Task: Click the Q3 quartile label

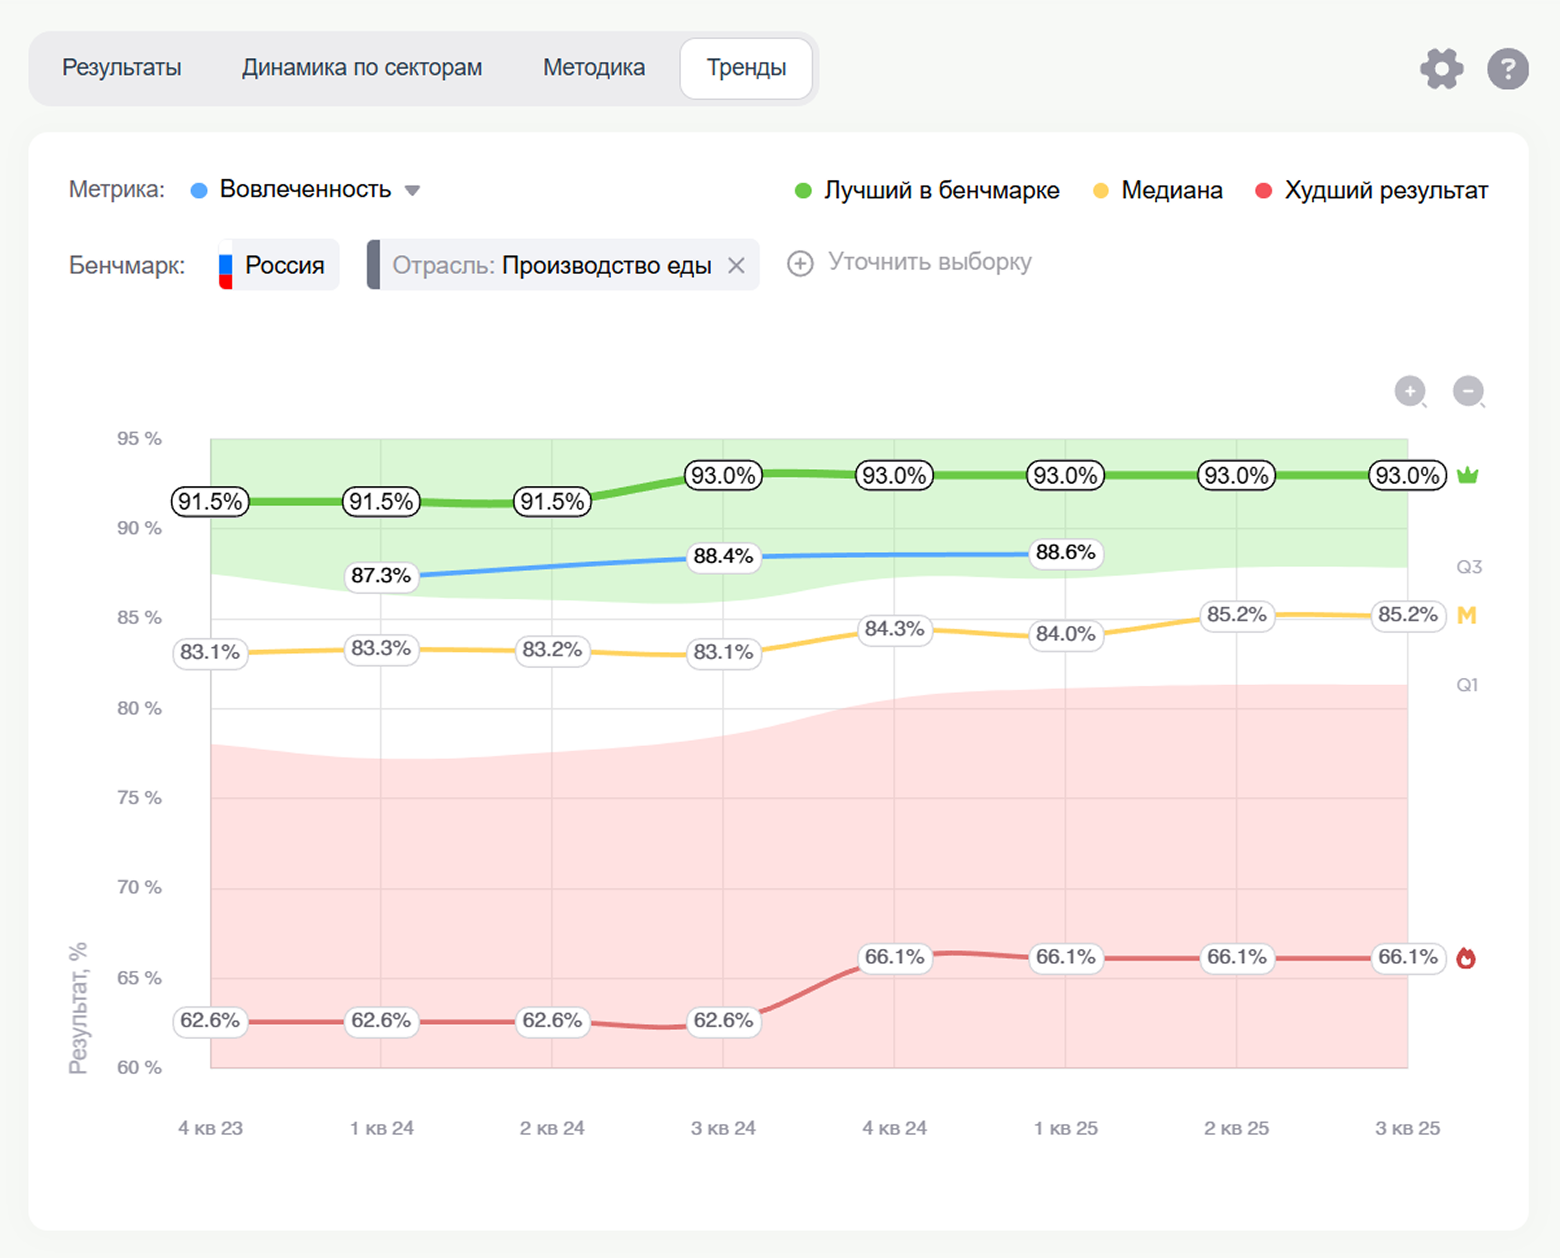Action: tap(1469, 568)
